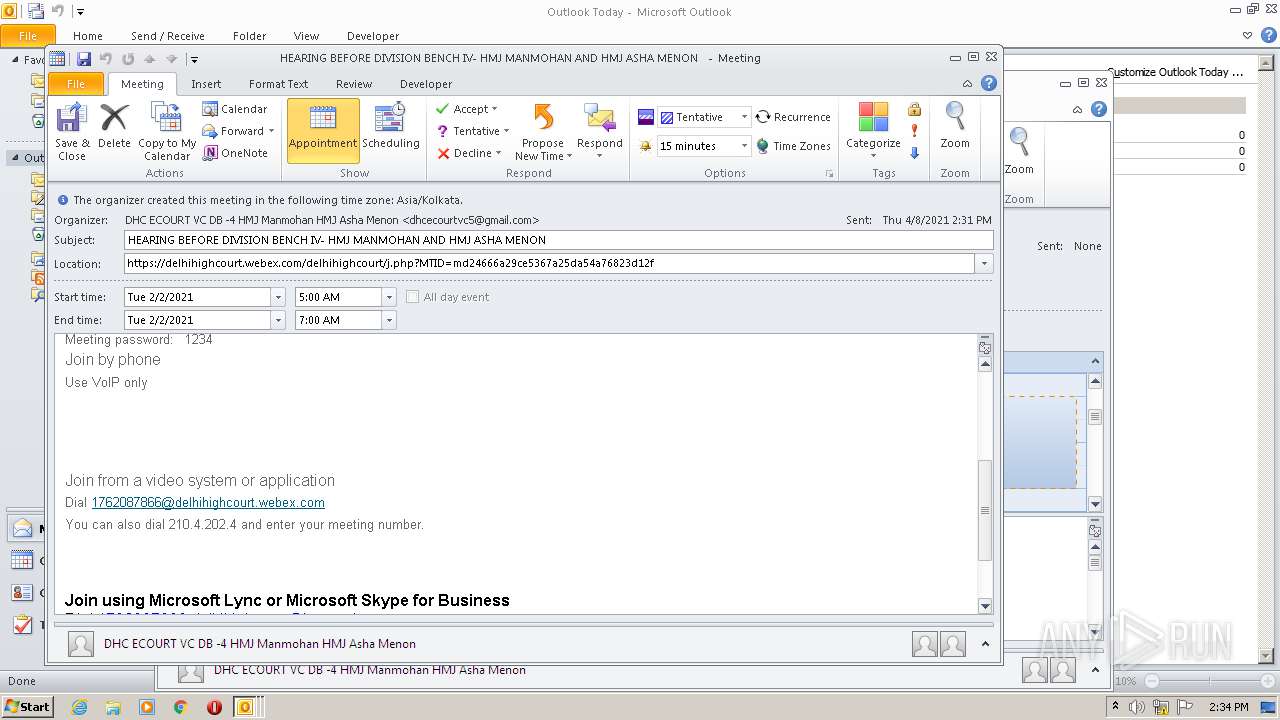This screenshot has width=1280, height=720.
Task: Open Send / Receive tab in main Outlook
Action: 167,36
